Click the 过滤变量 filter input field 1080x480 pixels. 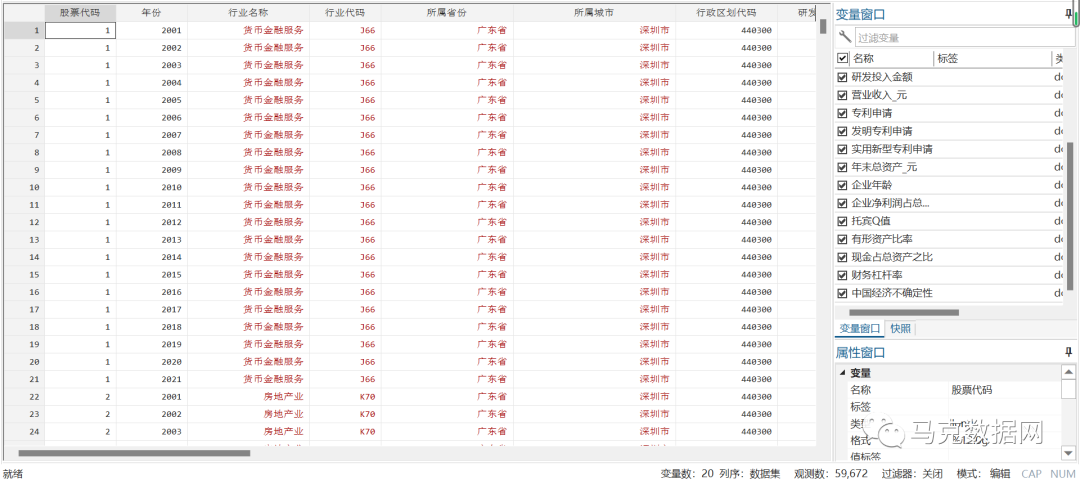pyautogui.click(x=964, y=38)
